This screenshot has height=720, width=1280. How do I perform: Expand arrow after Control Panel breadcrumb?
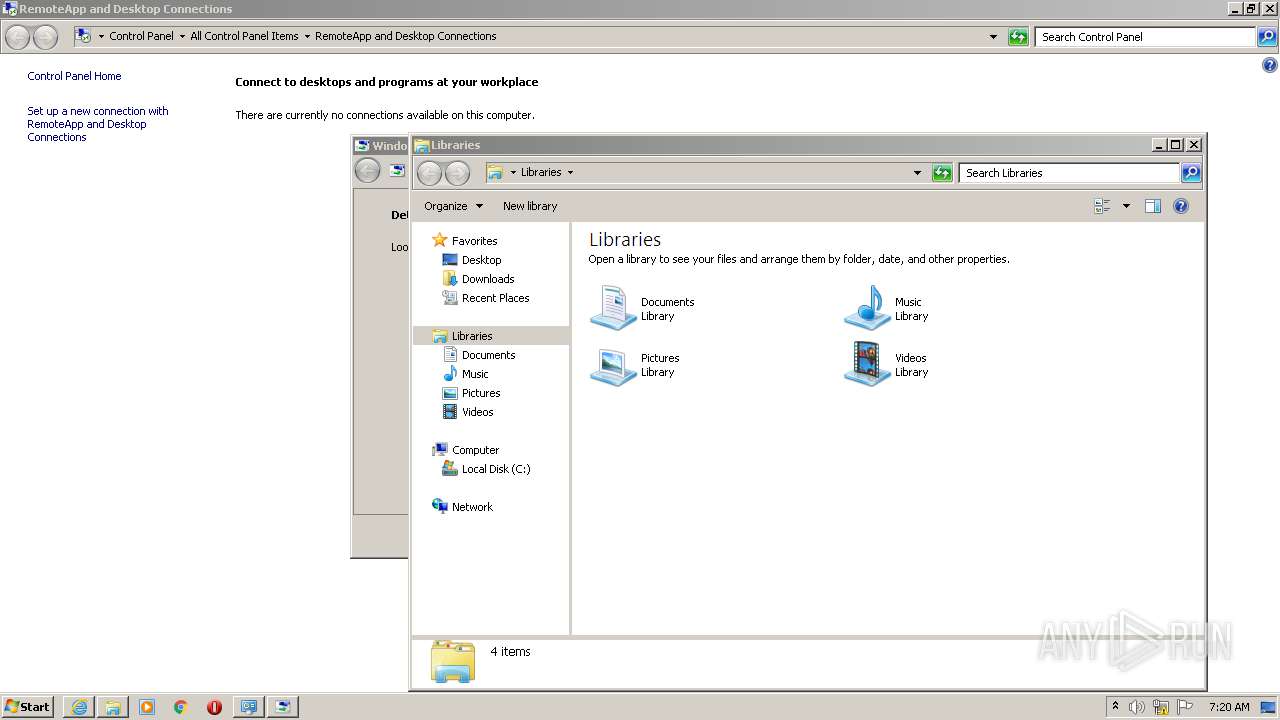pyautogui.click(x=182, y=36)
